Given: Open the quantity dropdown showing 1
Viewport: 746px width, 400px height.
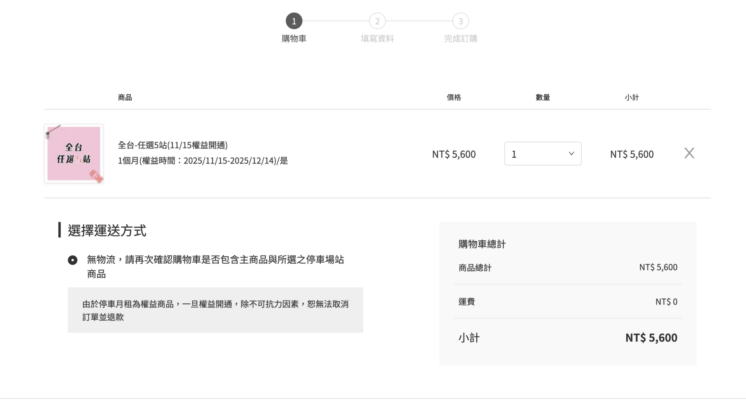Looking at the screenshot, I should 542,154.
